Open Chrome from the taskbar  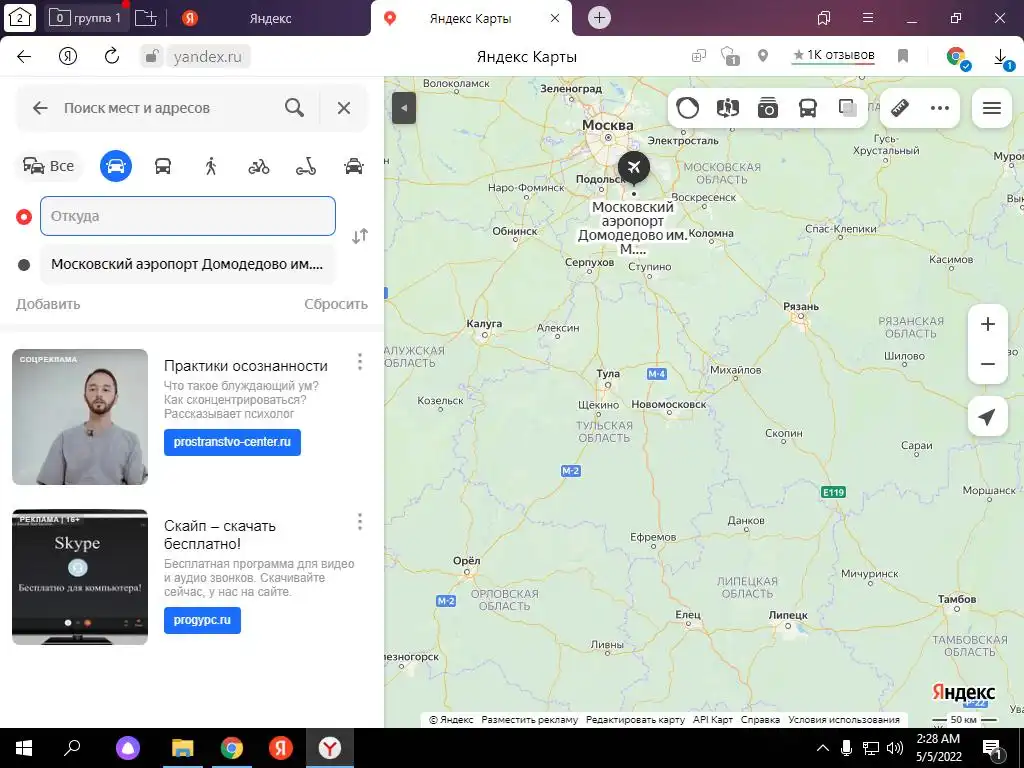[232, 748]
